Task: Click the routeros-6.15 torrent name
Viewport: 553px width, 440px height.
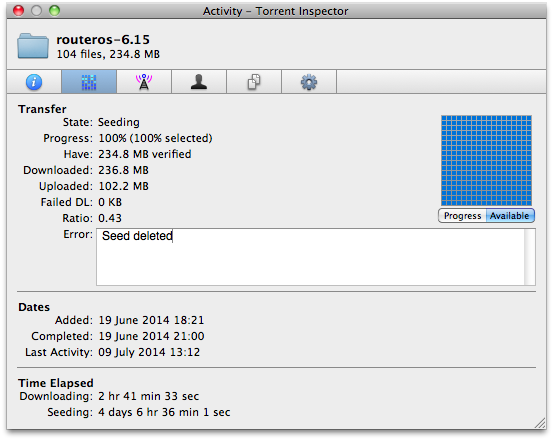Action: [103, 39]
